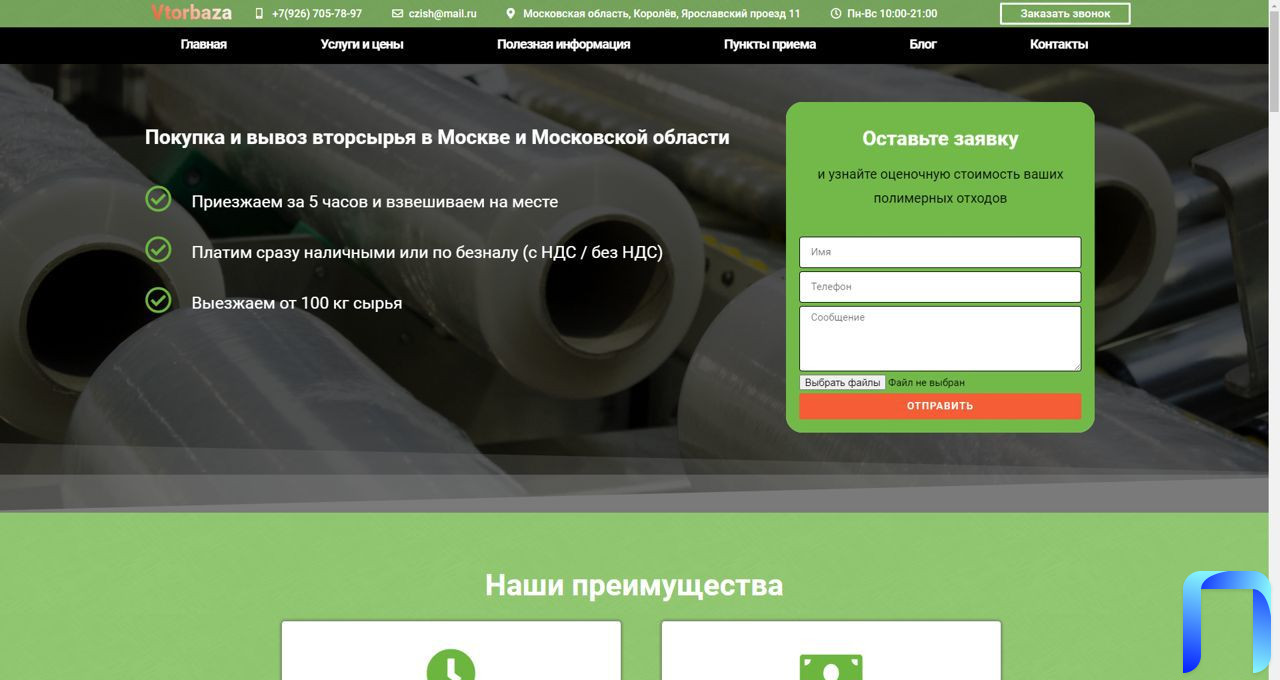Call the number +7(926) 705-78-97
This screenshot has height=680, width=1280.
tap(317, 14)
